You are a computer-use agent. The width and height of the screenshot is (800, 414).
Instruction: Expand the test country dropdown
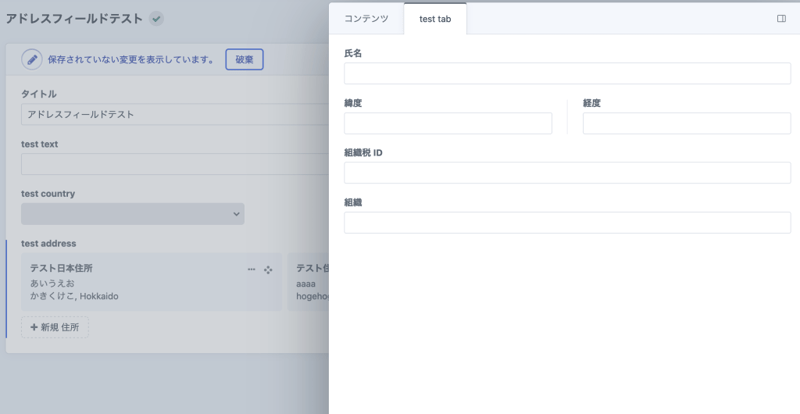[132, 214]
